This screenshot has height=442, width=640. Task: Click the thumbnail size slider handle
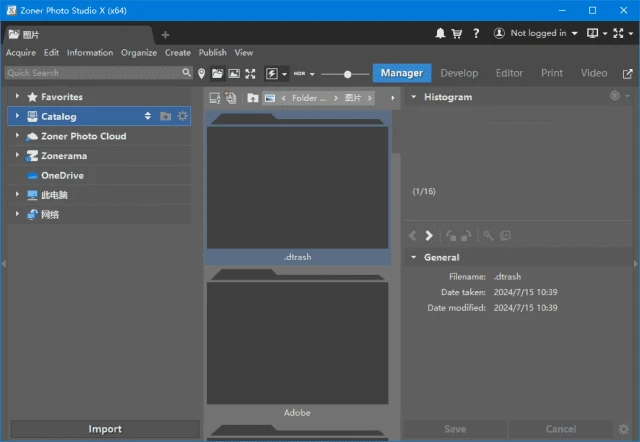(x=348, y=73)
